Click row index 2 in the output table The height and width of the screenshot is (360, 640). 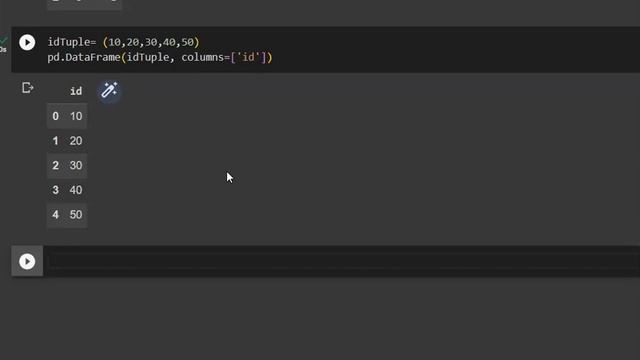click(56, 165)
